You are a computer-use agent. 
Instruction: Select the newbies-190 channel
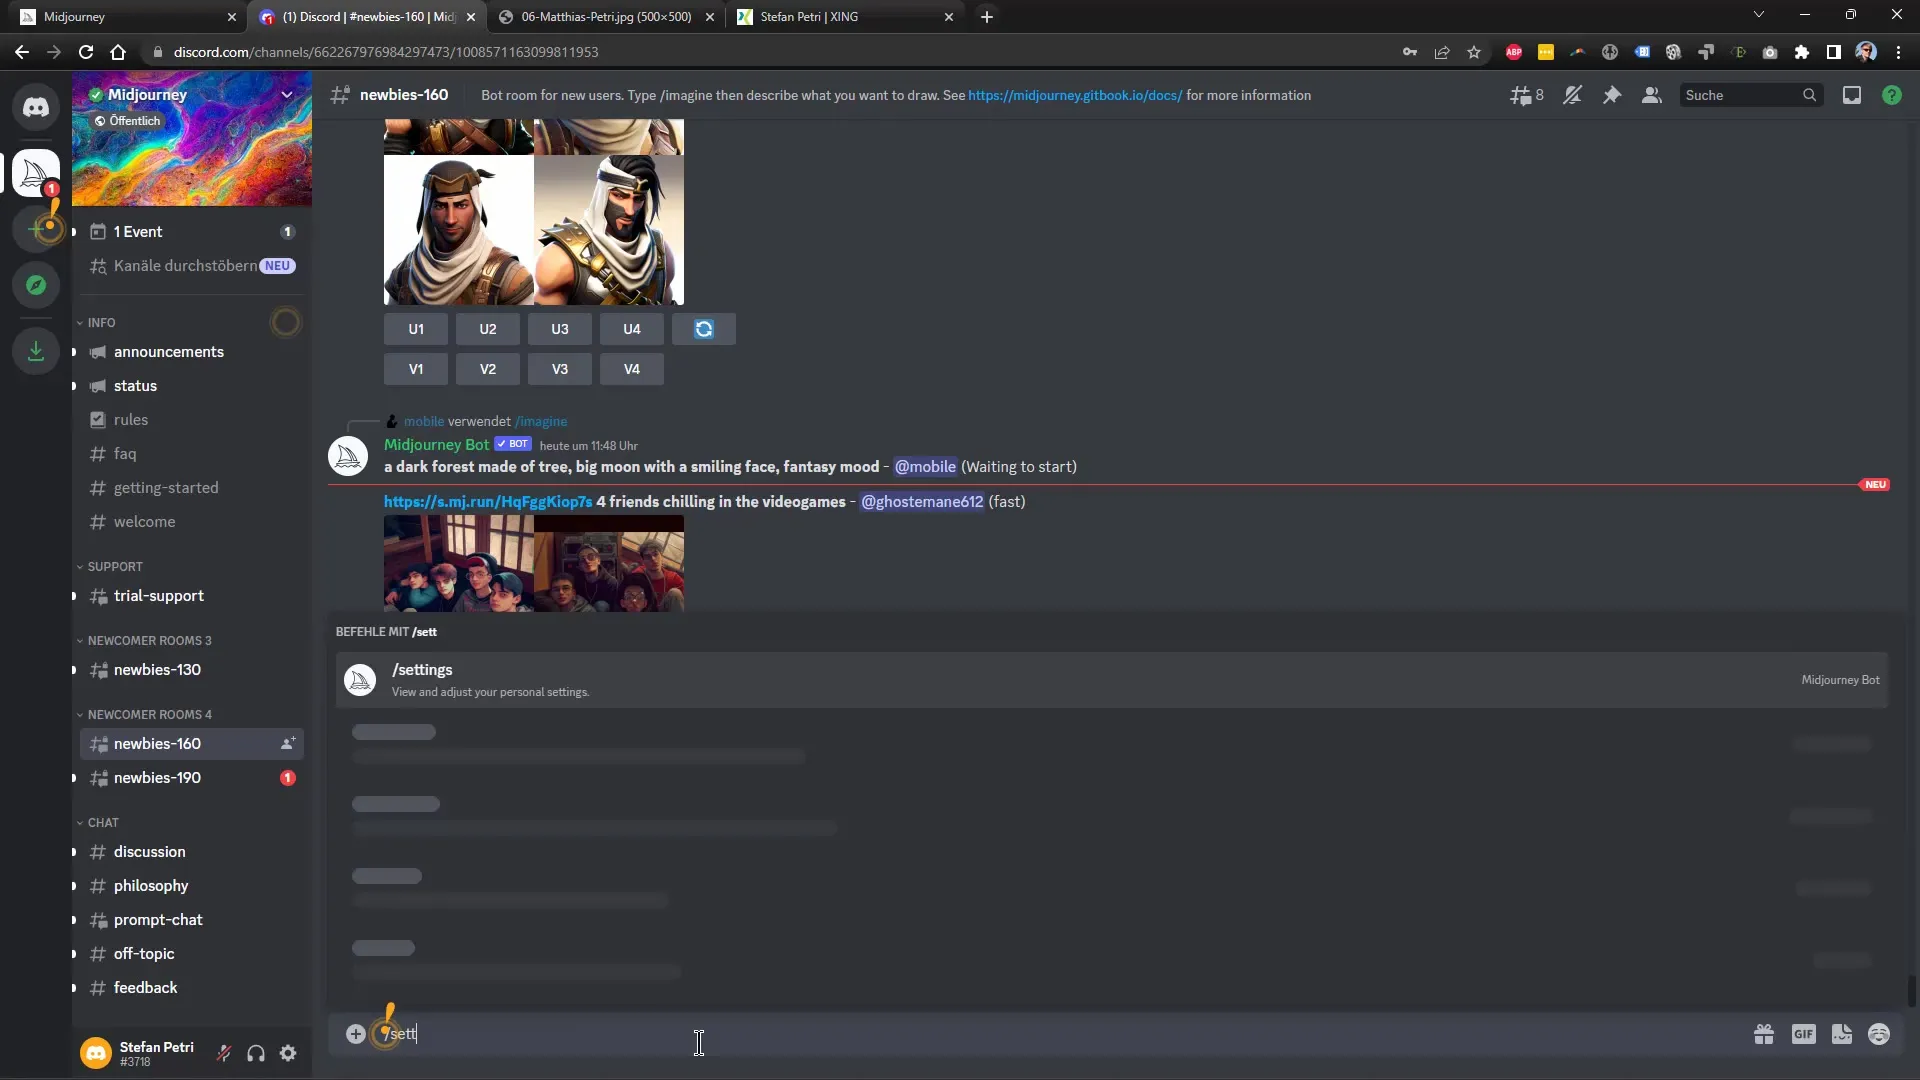[157, 777]
